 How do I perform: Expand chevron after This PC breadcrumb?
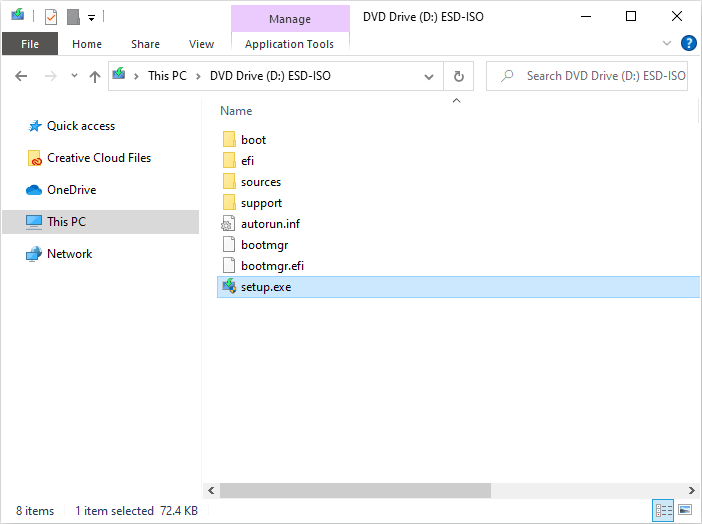pos(198,77)
